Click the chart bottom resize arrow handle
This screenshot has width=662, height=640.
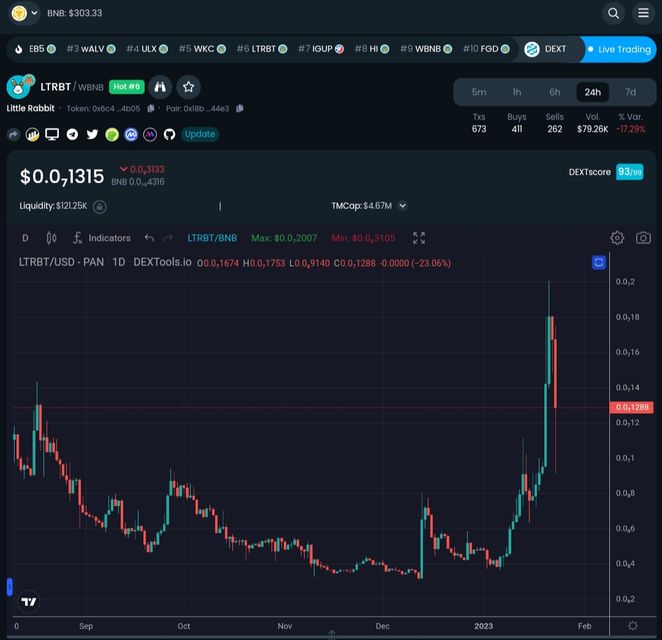[x=331, y=635]
